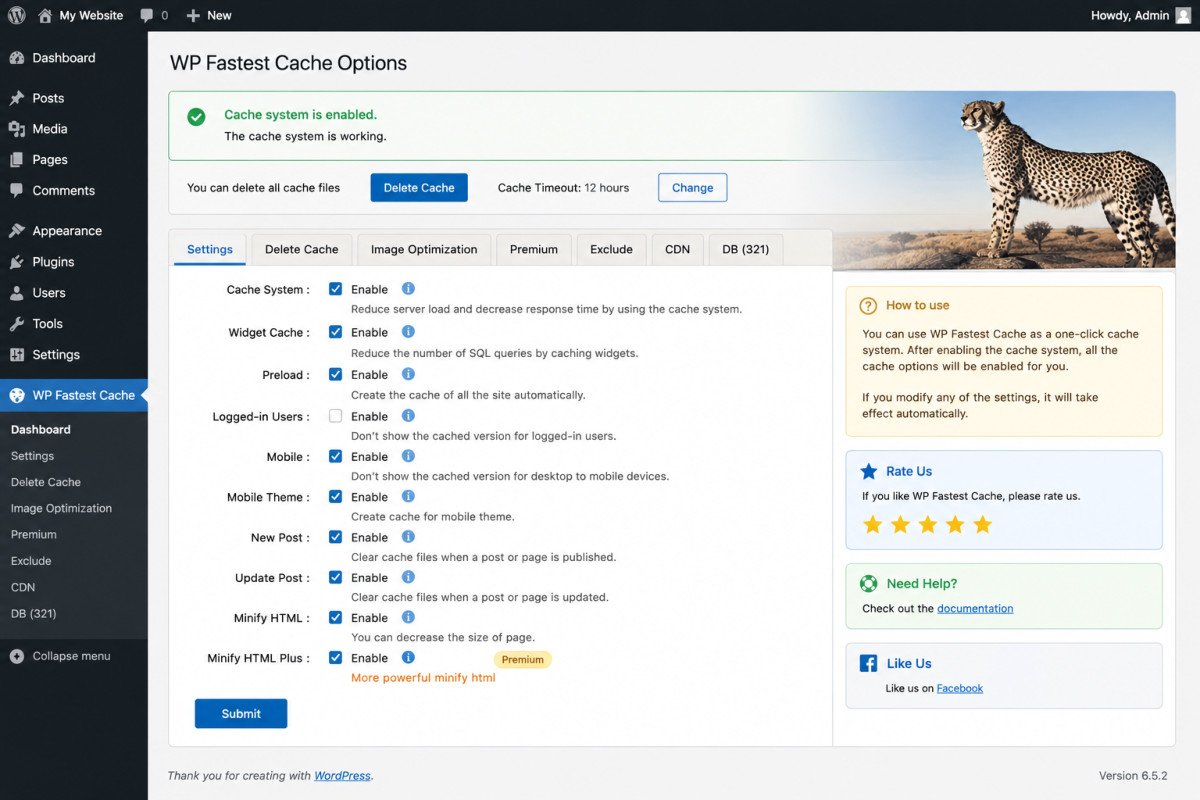The height and width of the screenshot is (800, 1200).
Task: Toggle the Update Post checkbox
Action: coord(336,577)
